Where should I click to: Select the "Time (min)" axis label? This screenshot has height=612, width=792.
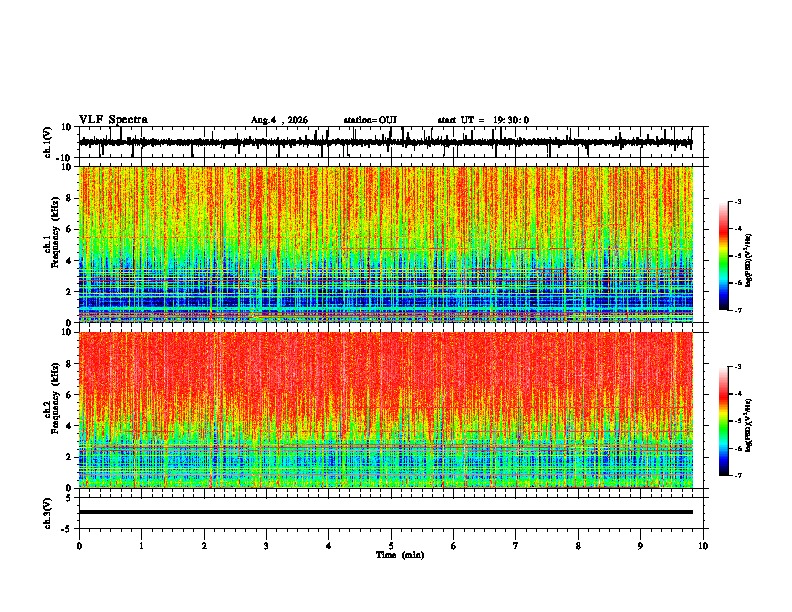[x=400, y=555]
